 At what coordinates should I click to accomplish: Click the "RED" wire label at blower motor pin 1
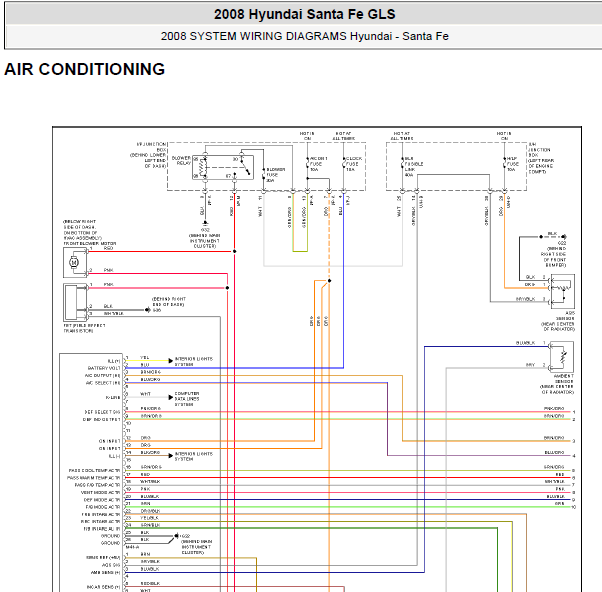tap(109, 248)
